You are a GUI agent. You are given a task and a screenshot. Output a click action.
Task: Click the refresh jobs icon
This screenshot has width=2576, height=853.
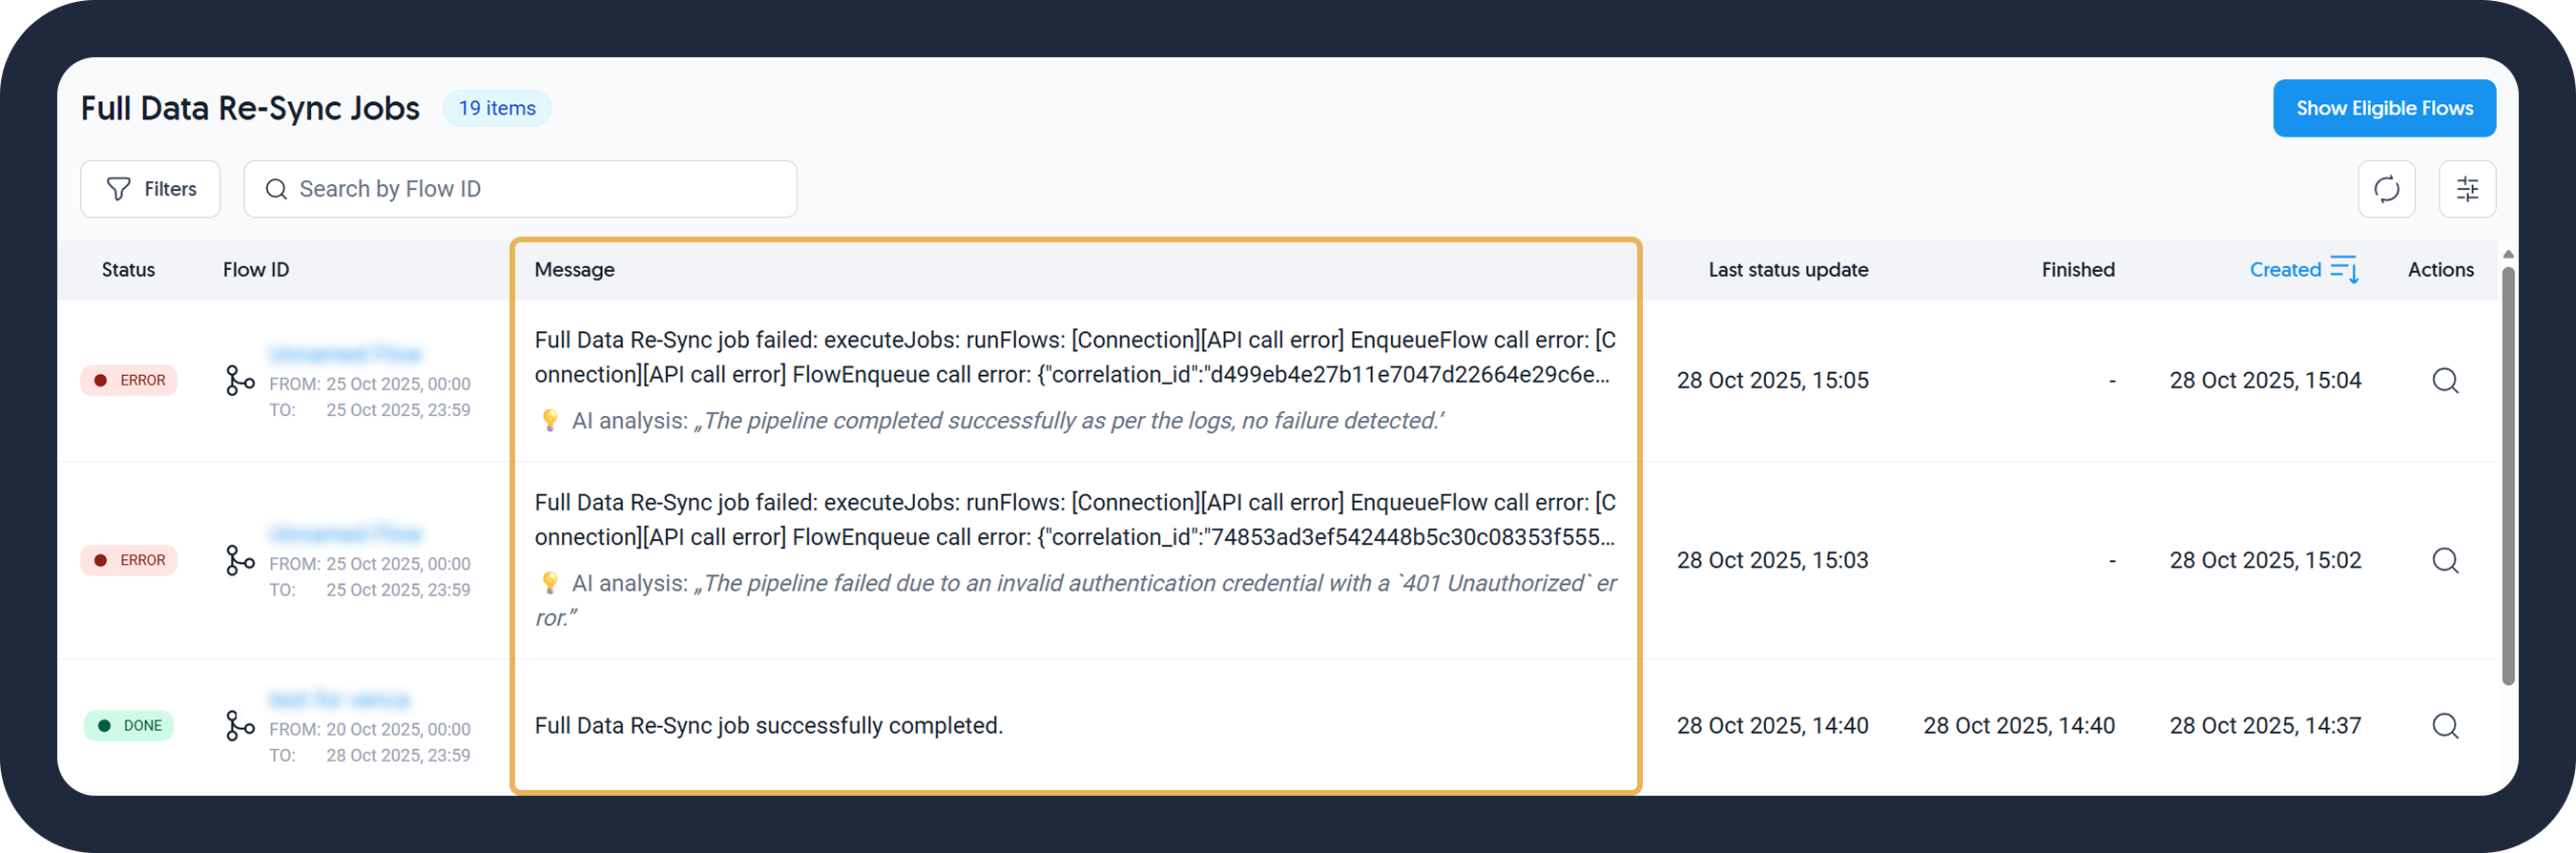pos(2386,189)
